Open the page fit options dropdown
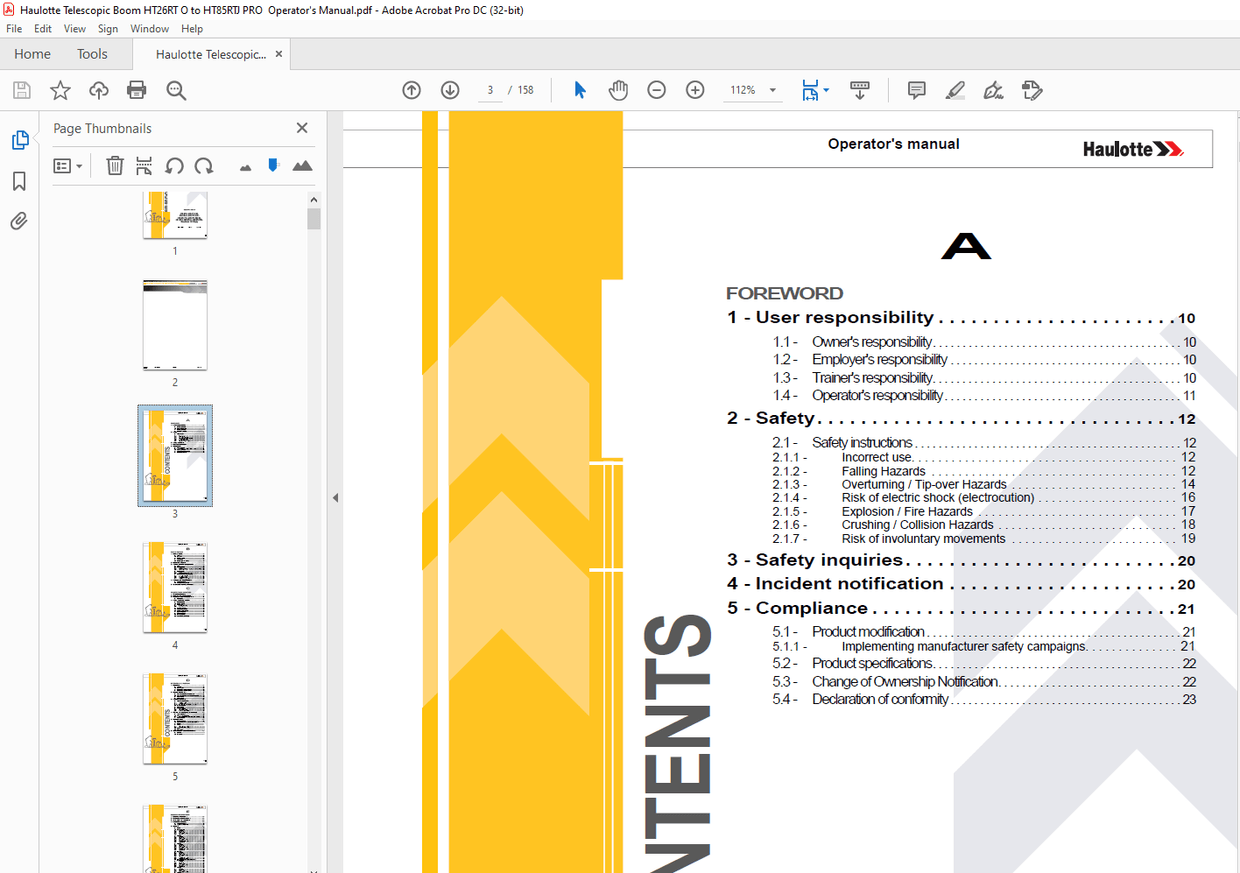Viewport: 1240px width, 873px height. 825,90
